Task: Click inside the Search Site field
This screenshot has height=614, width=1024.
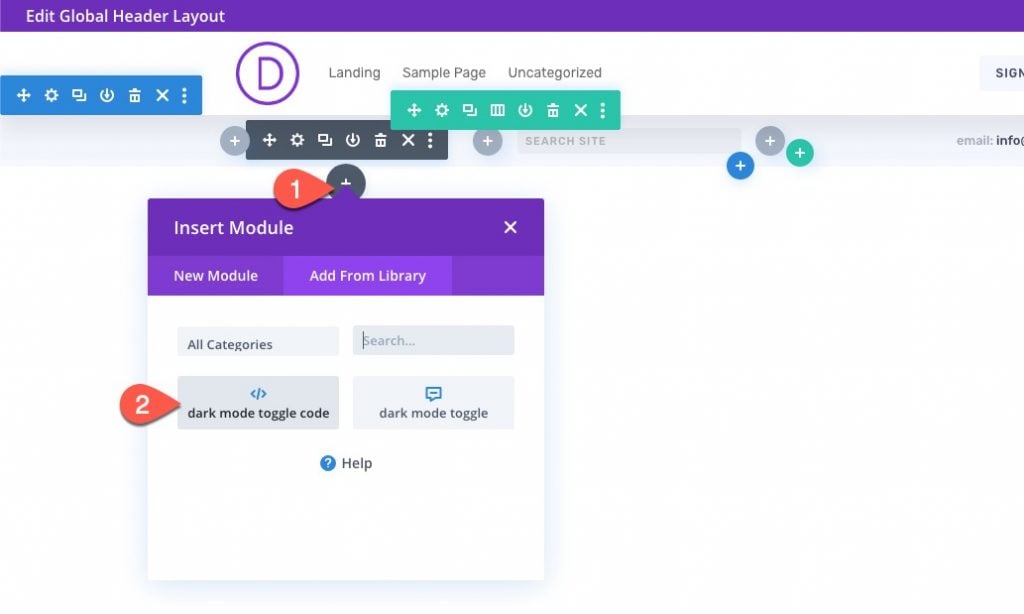Action: (x=628, y=141)
